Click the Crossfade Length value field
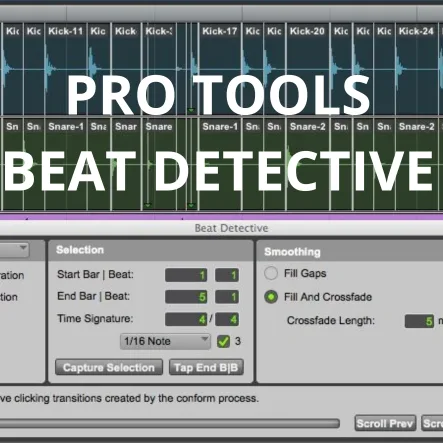 coord(419,321)
